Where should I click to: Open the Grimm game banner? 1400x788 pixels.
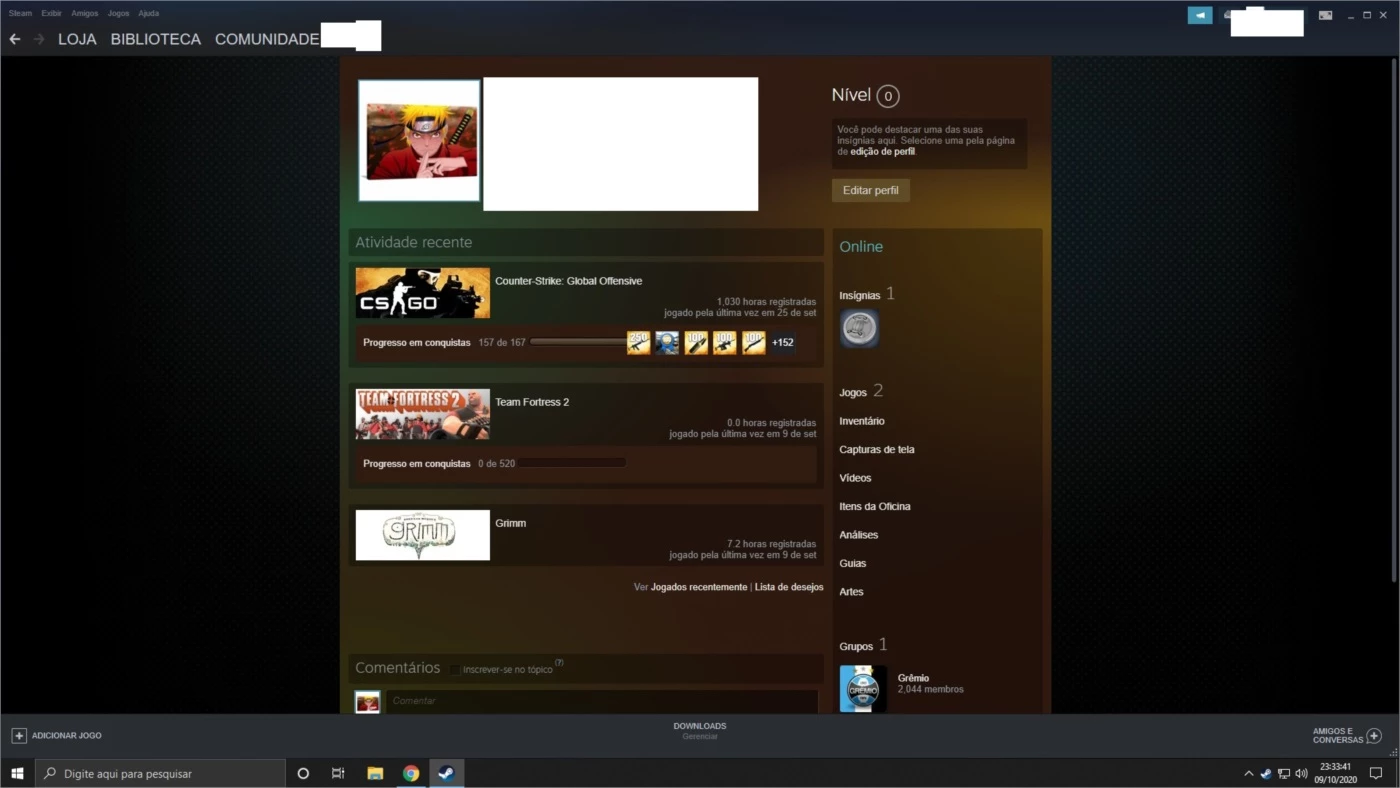(423, 535)
